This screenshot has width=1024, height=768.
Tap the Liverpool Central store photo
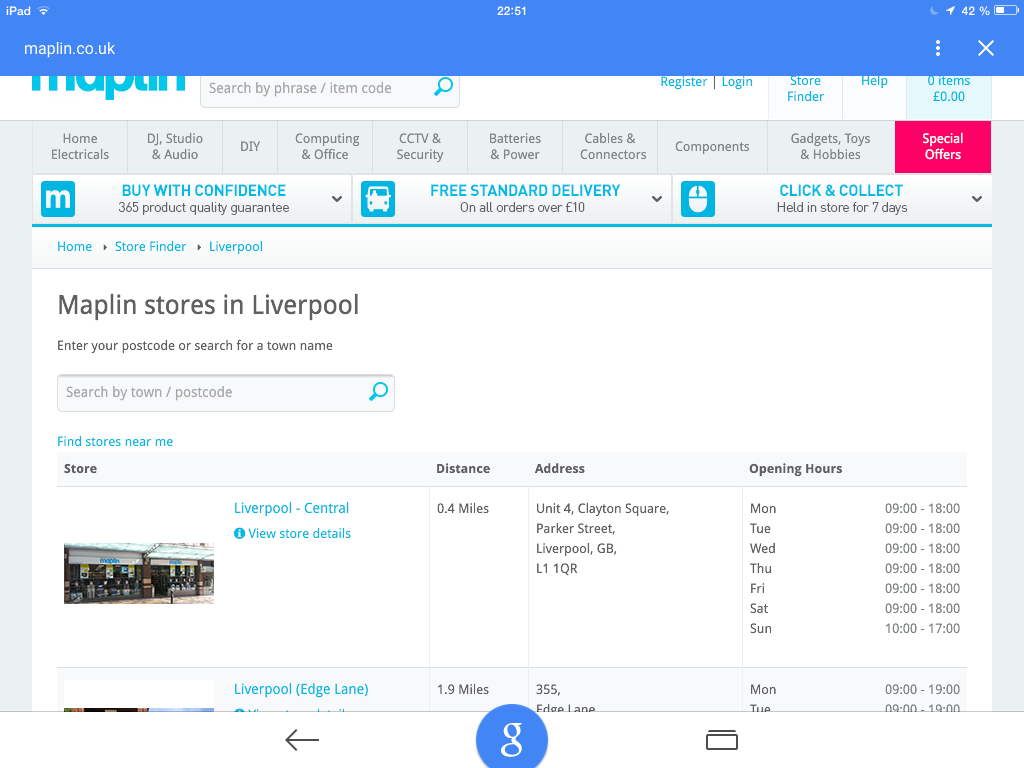point(138,573)
